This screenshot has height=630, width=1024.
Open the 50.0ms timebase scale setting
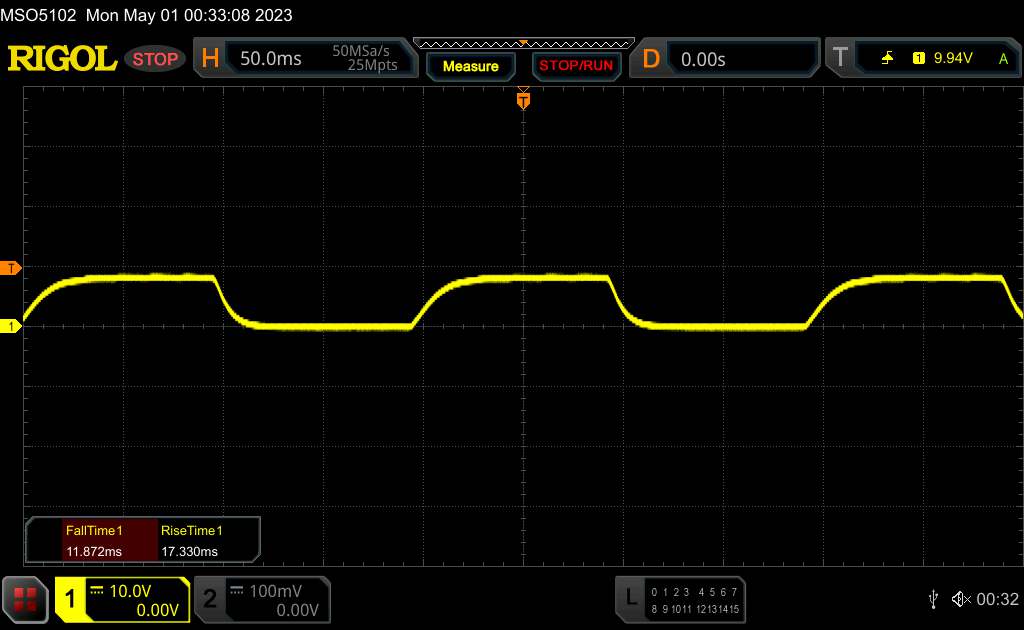tap(271, 59)
